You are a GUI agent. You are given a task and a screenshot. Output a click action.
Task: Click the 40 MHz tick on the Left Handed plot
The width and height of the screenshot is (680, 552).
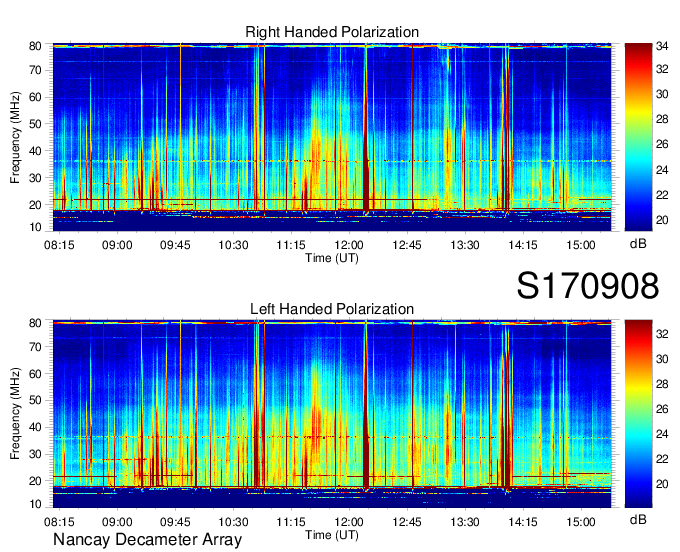[35, 428]
